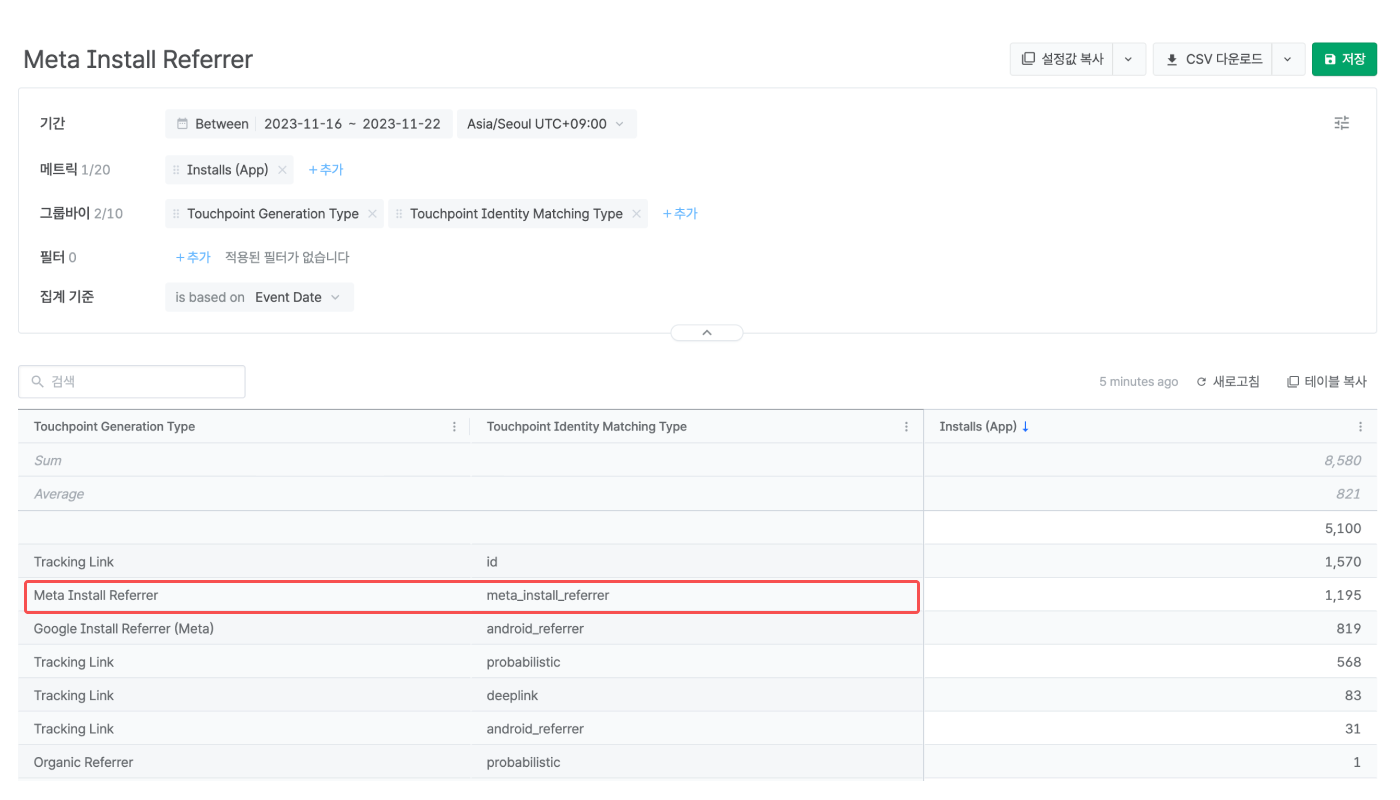Add a filter with +추가
This screenshot has height=800, width=1400.
point(193,257)
